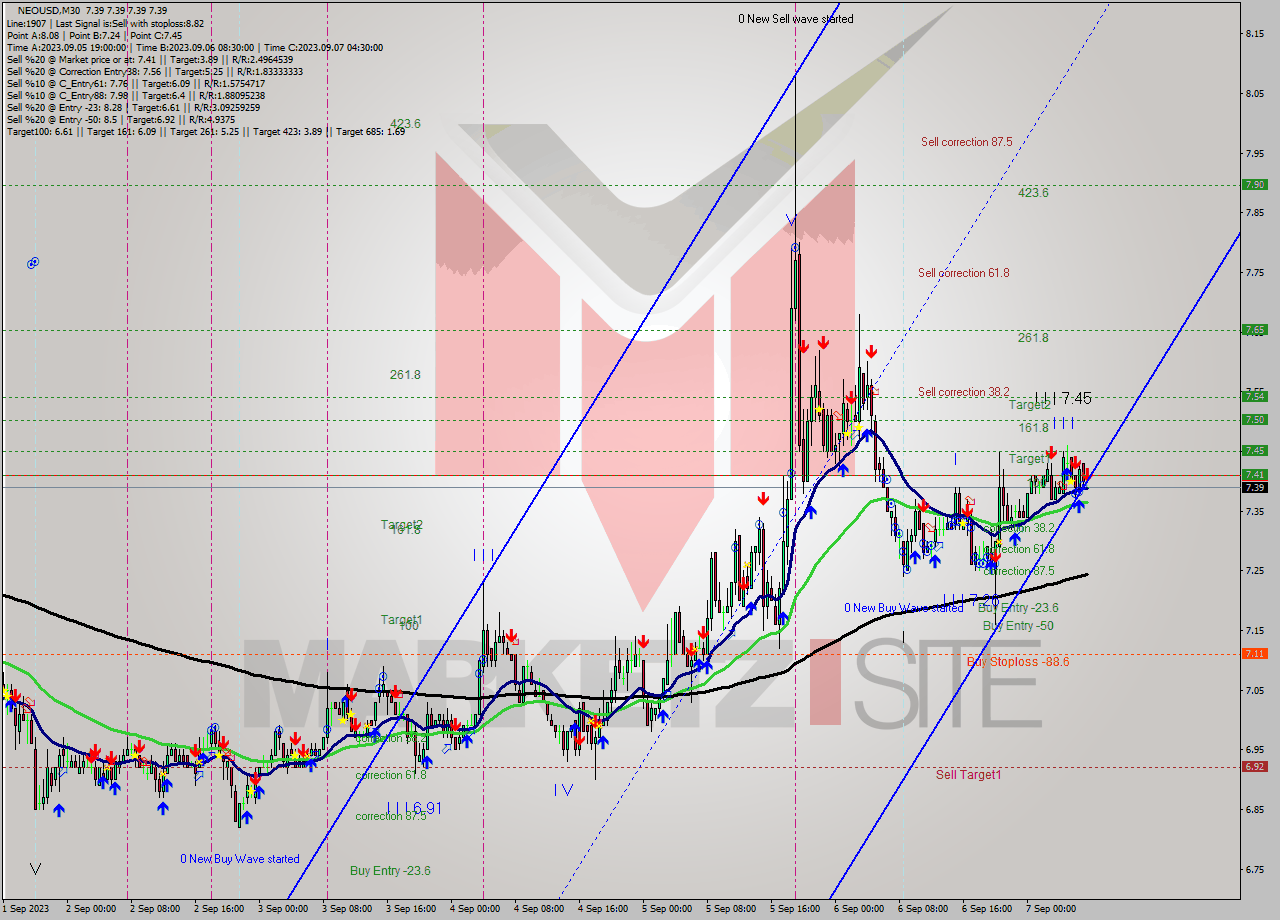
Task: Click the 6.85 price axis value
Action: pos(1255,809)
